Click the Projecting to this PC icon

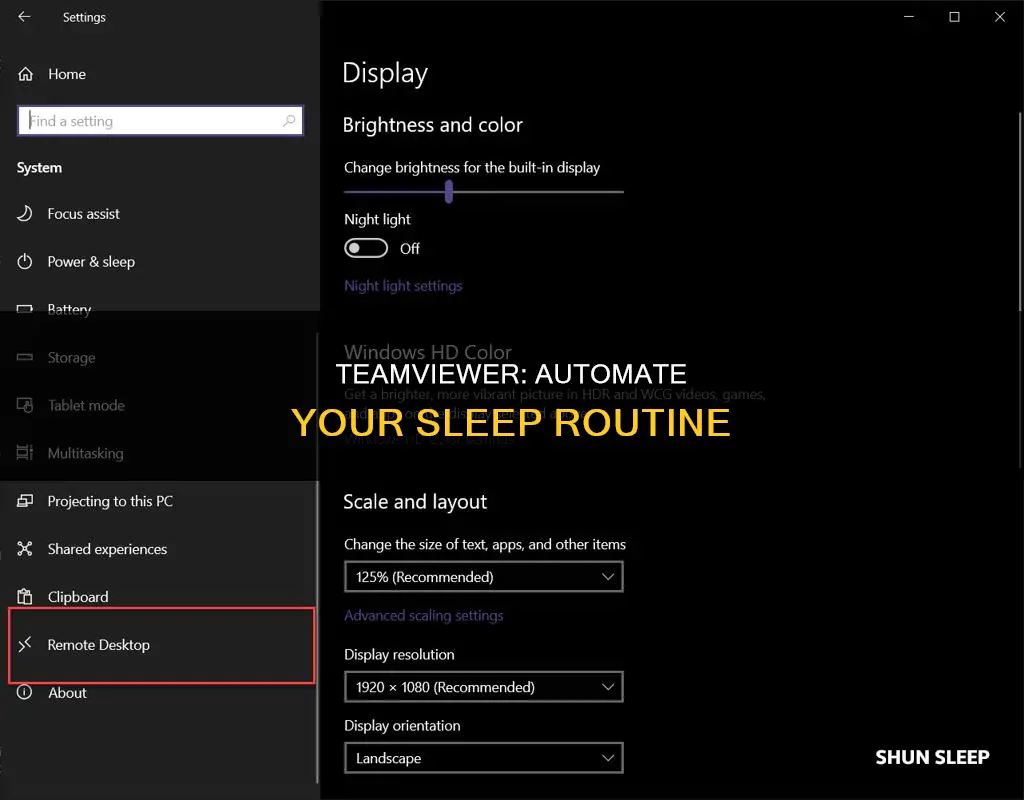[25, 501]
